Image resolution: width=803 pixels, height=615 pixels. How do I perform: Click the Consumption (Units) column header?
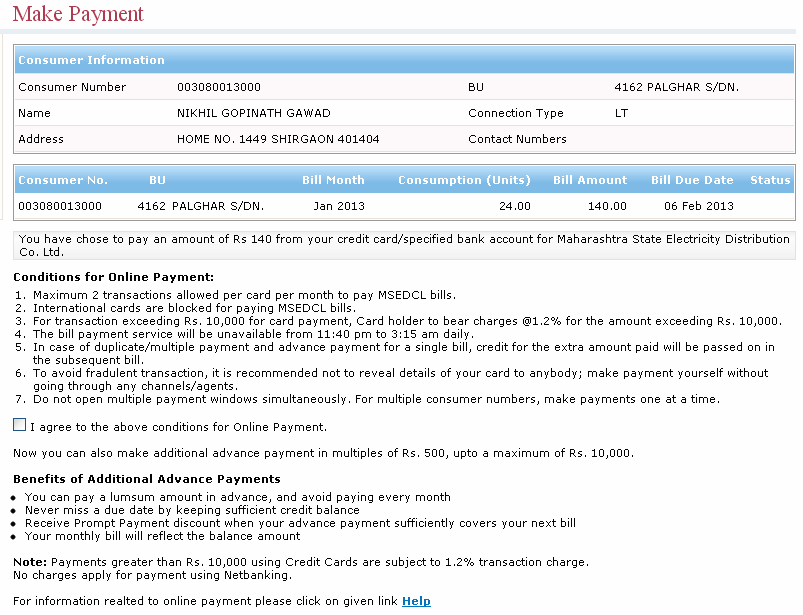click(464, 180)
